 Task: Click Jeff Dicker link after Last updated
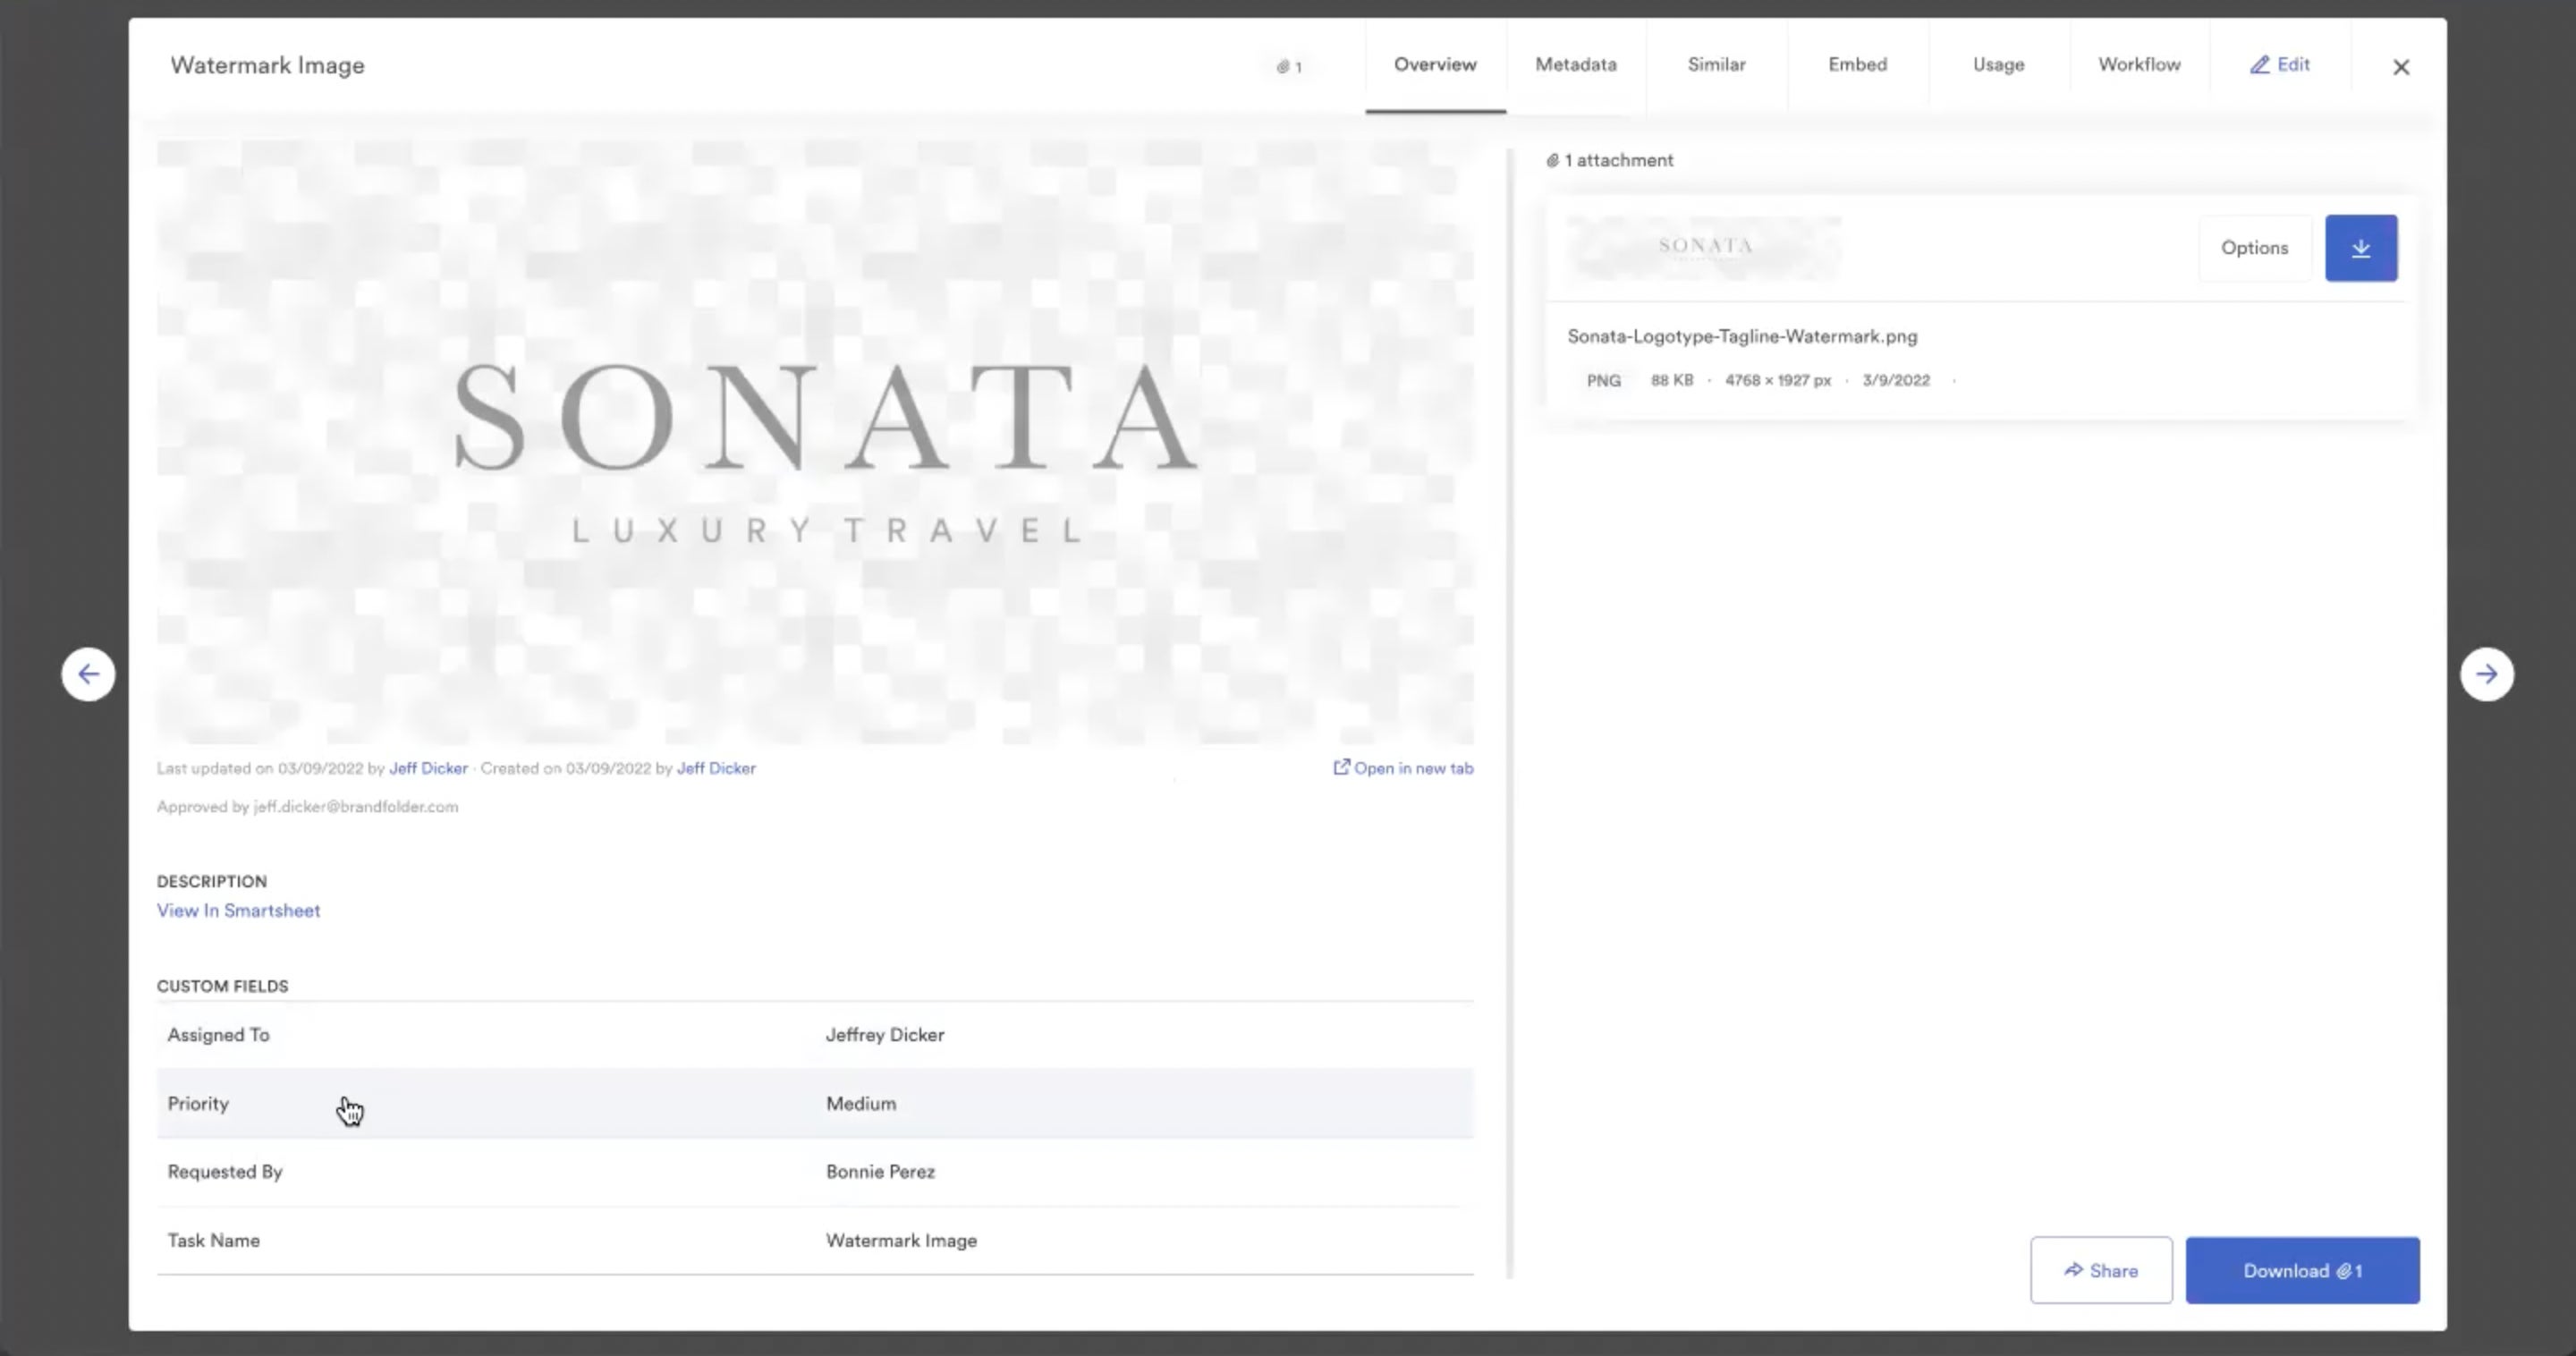(x=428, y=768)
